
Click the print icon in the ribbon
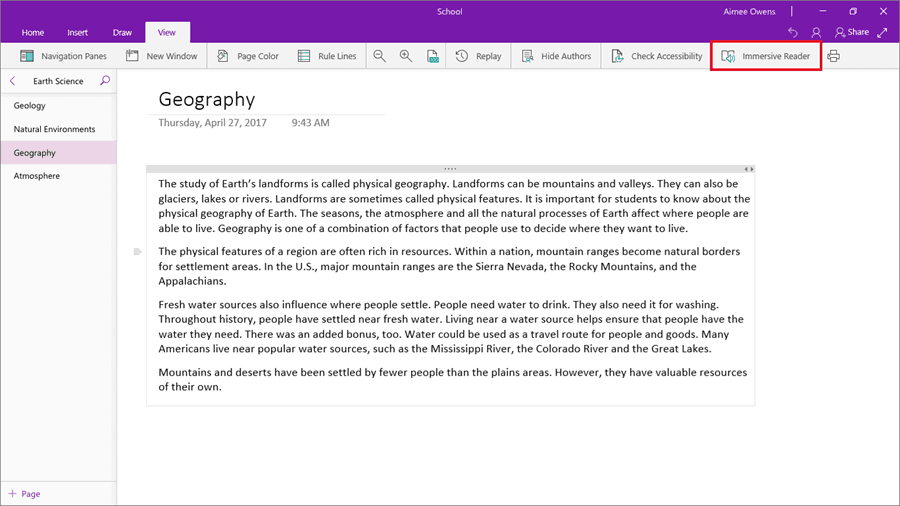pyautogui.click(x=834, y=56)
